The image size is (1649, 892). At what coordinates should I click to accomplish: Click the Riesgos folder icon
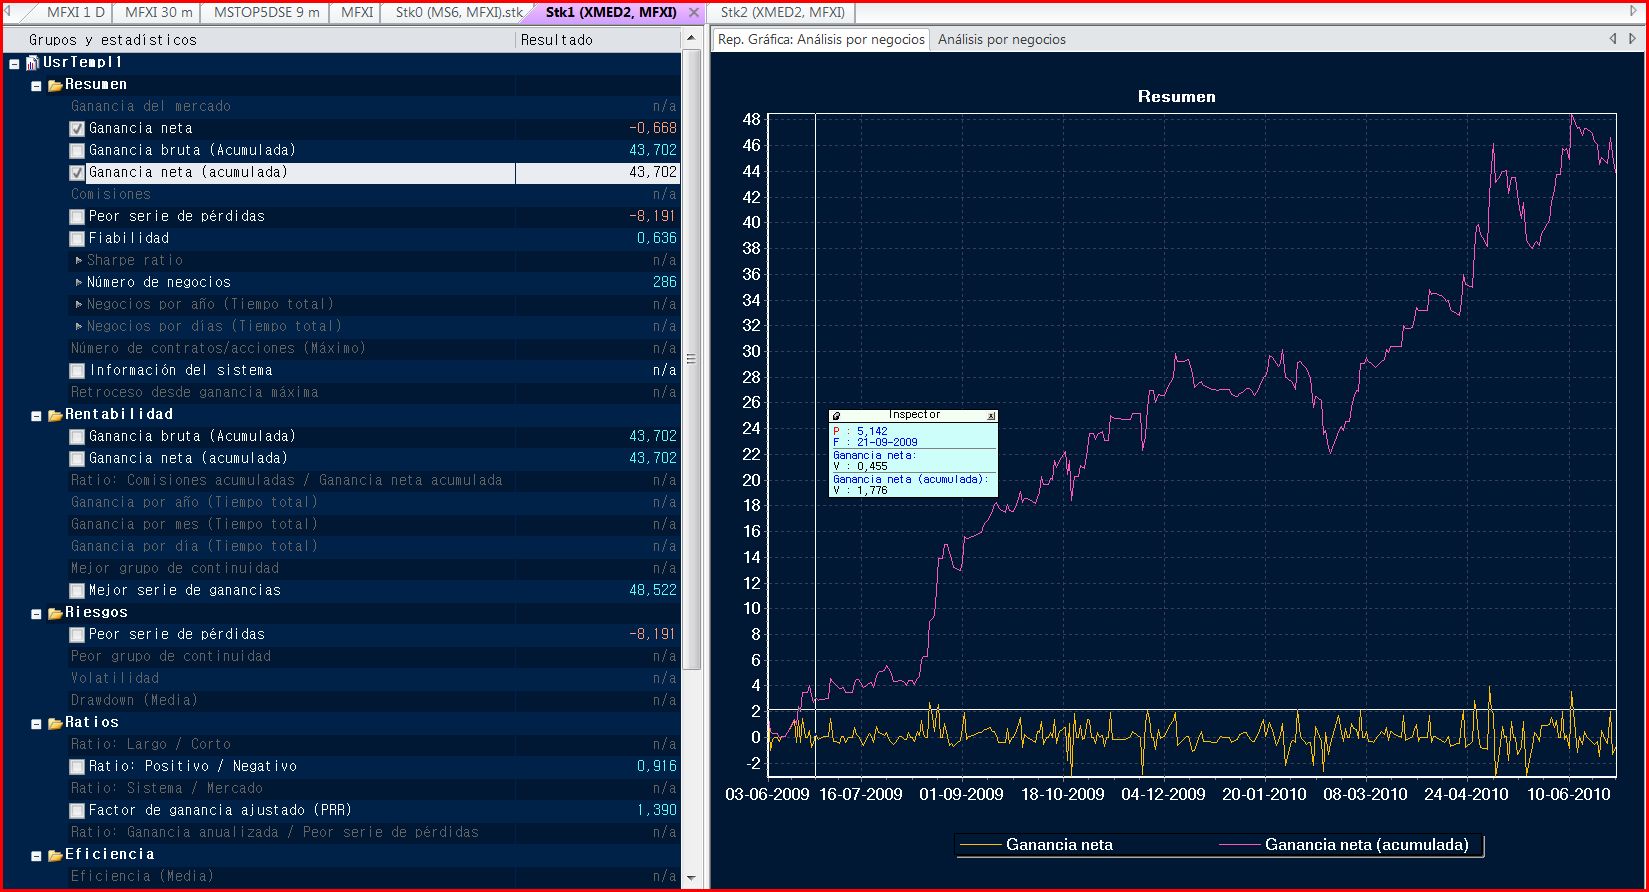pos(55,613)
